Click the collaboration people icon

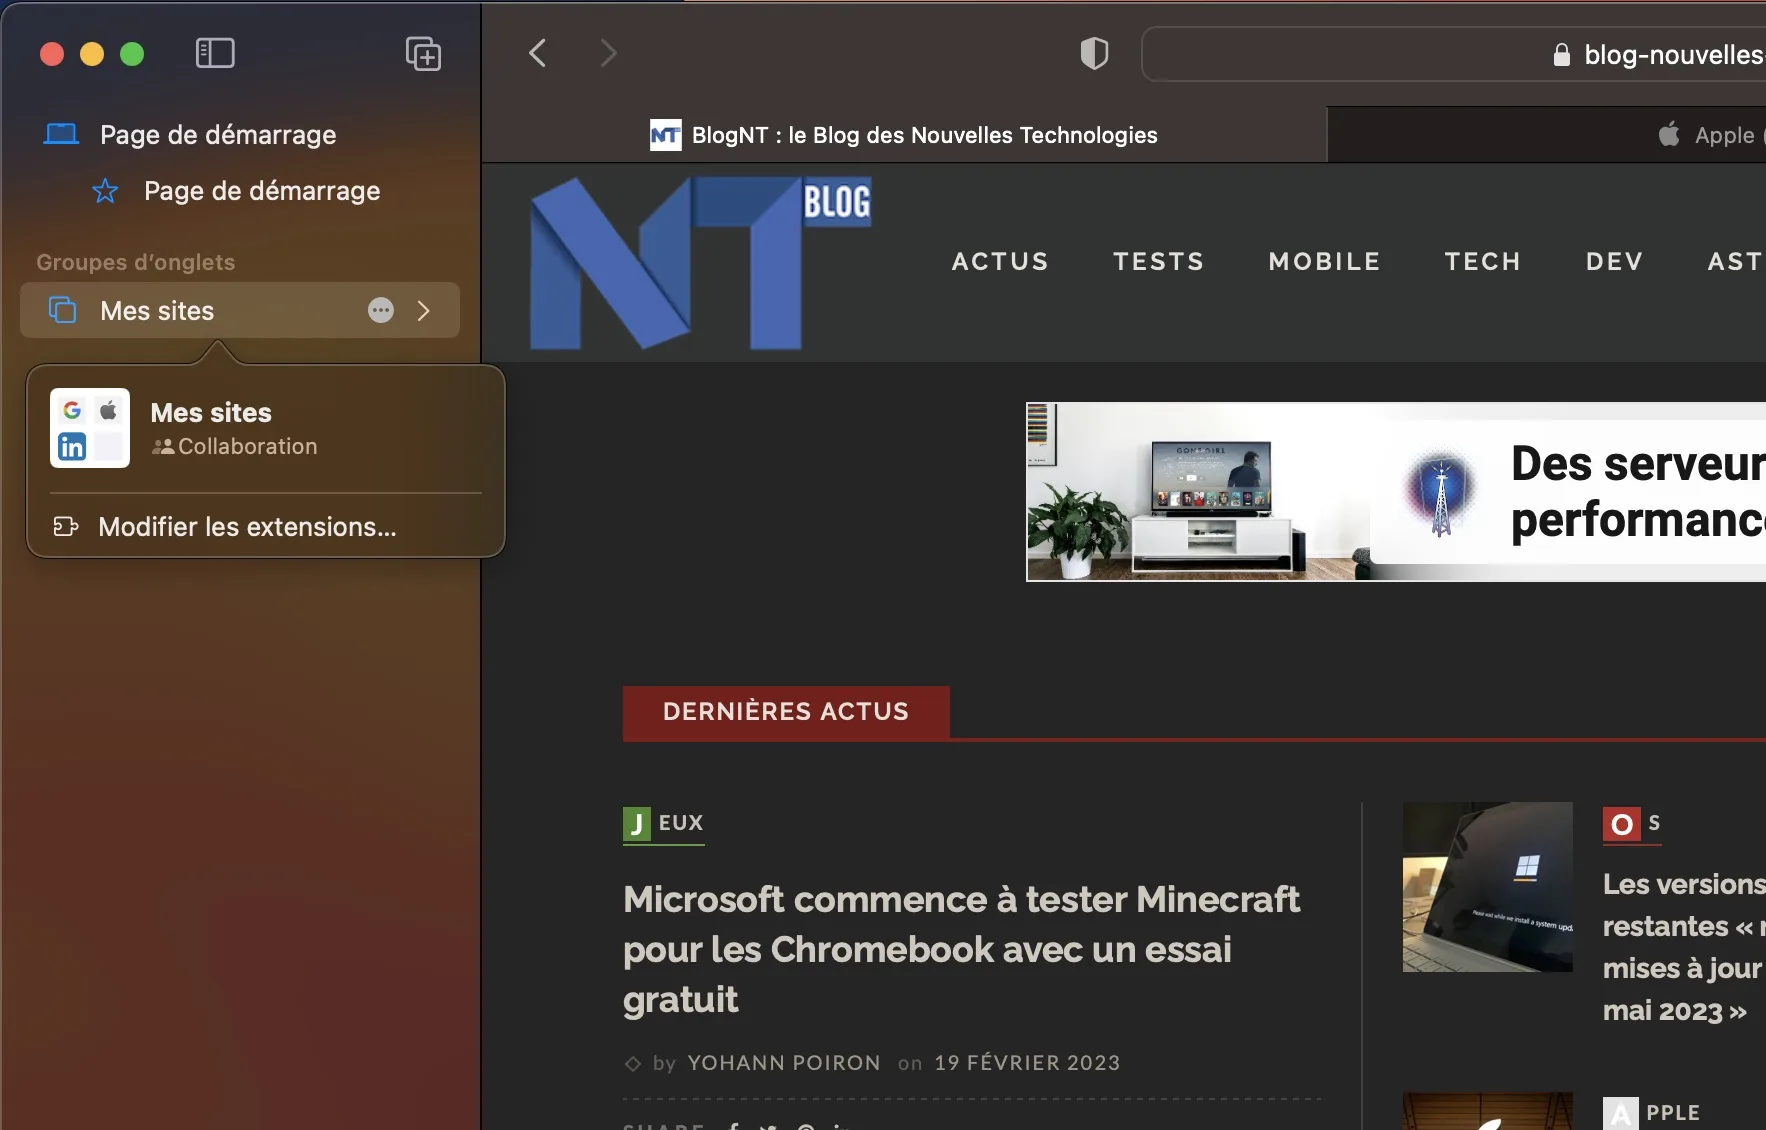click(x=163, y=446)
